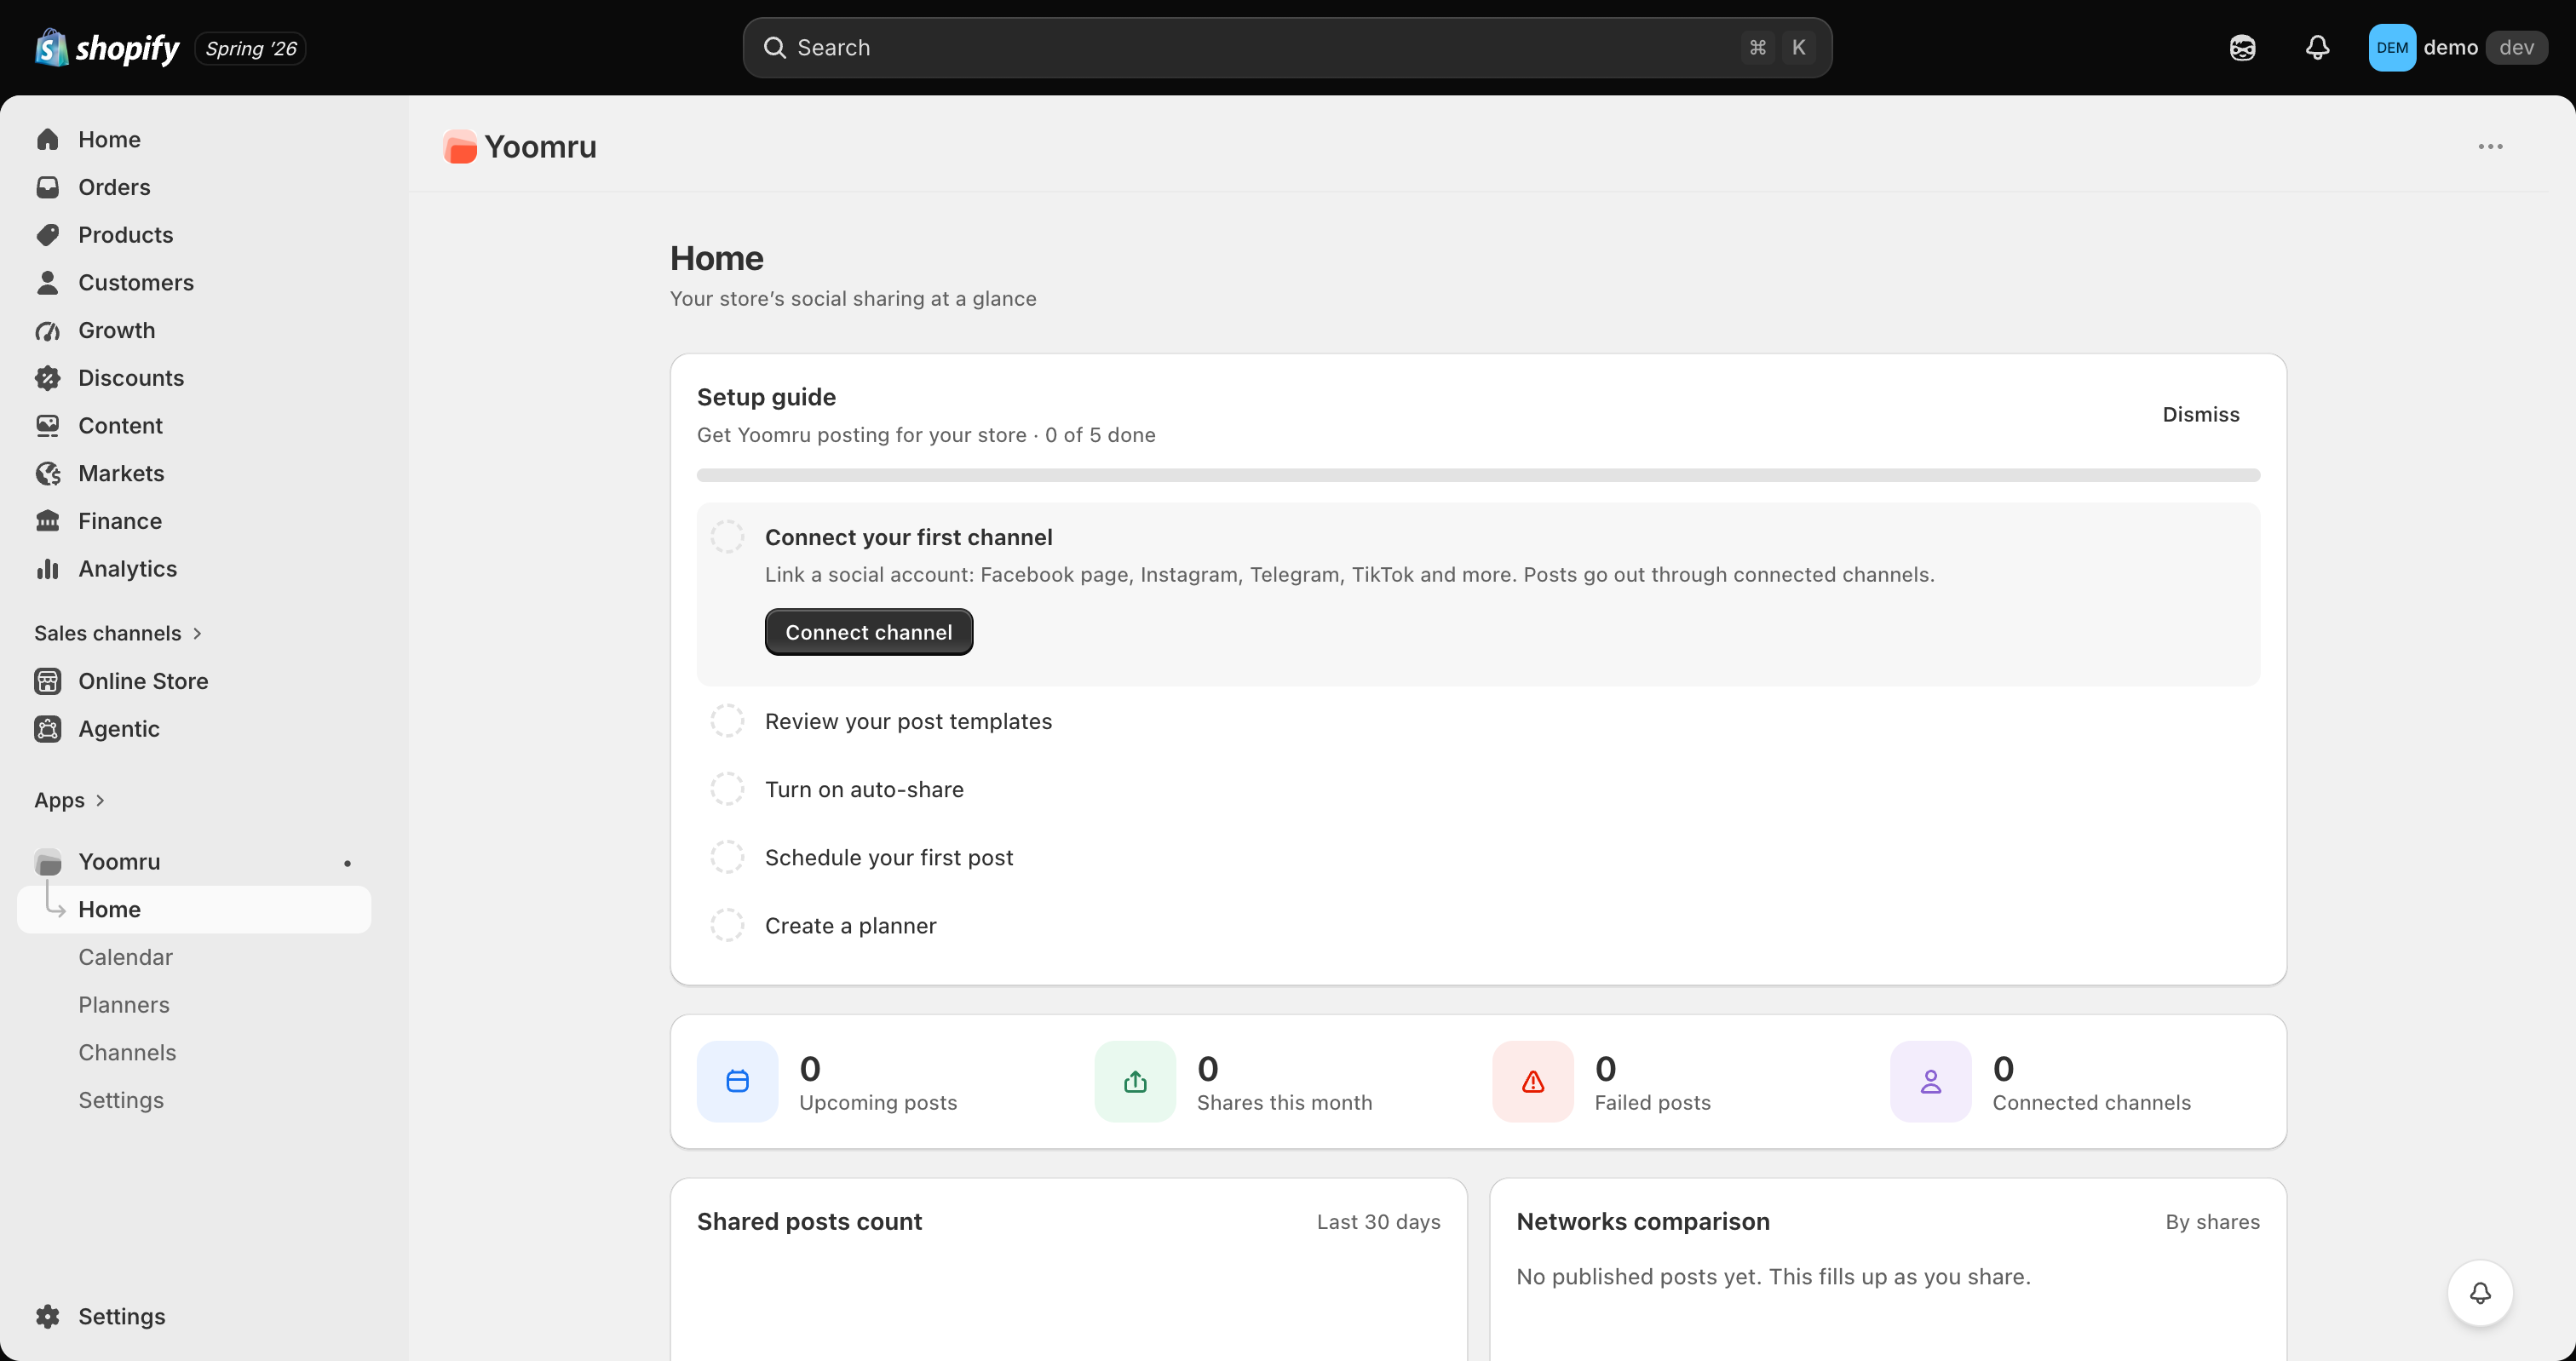Click the Customers person icon
This screenshot has height=1361, width=2576.
click(x=47, y=283)
